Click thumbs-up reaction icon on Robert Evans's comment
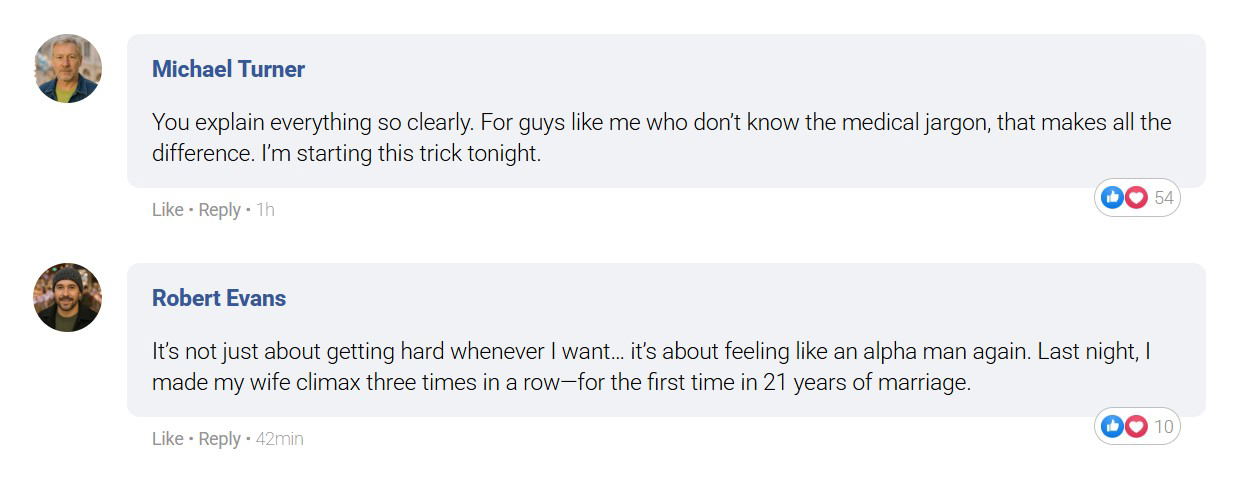1239x477 pixels. 1111,427
